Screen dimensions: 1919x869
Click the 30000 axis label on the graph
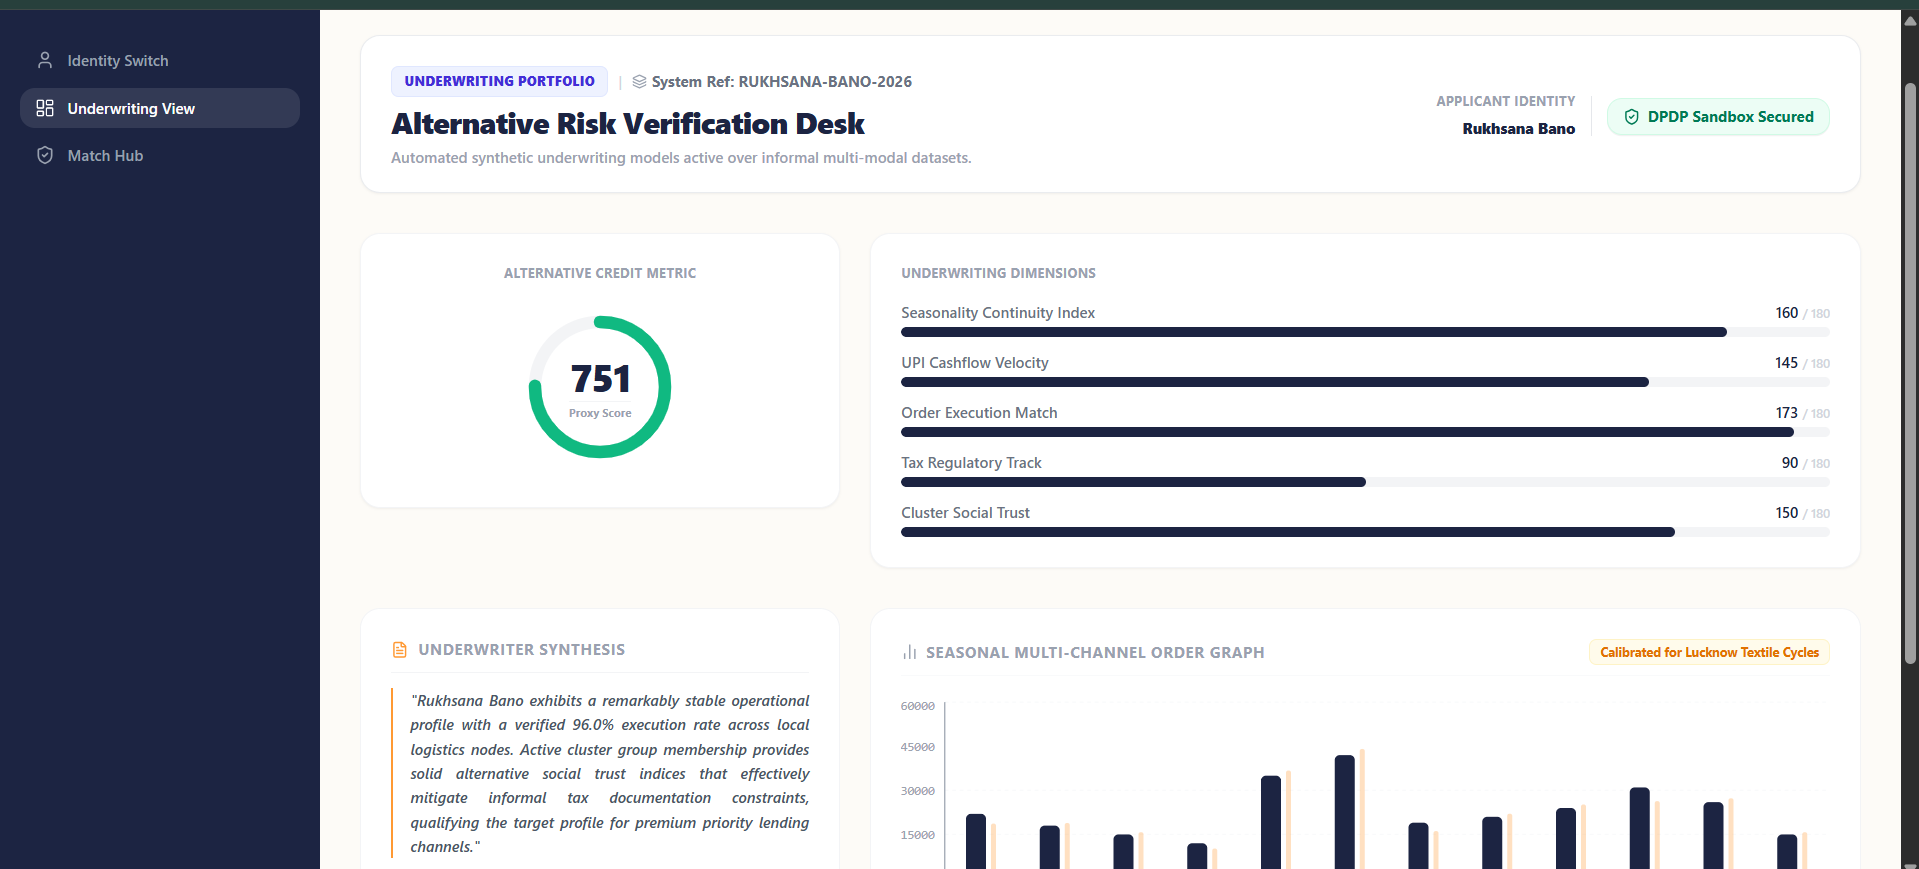pyautogui.click(x=917, y=791)
